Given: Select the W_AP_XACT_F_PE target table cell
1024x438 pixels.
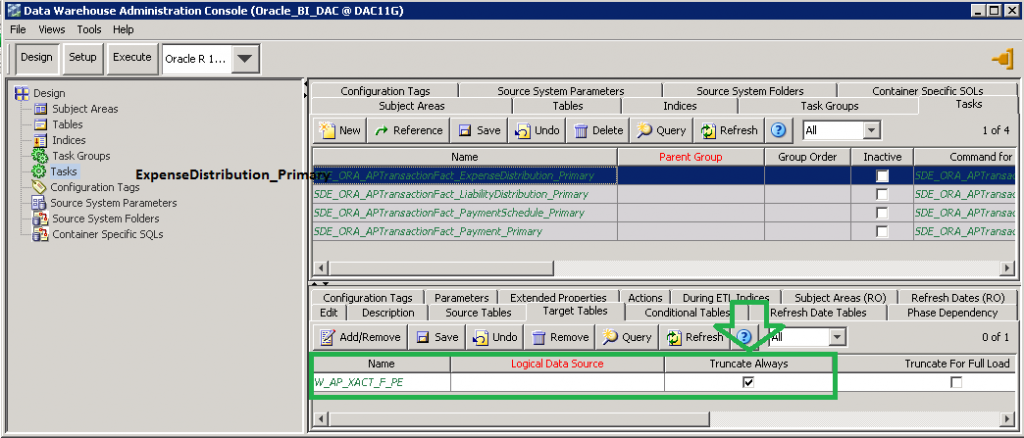Looking at the screenshot, I should [382, 383].
